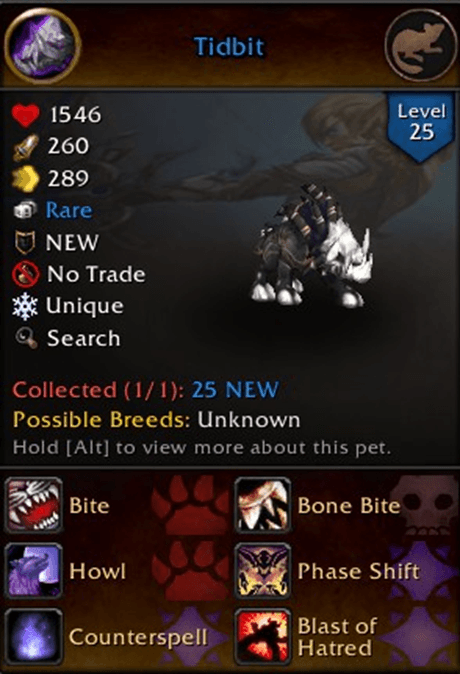
Task: Click the Unique snowflake icon
Action: [25, 306]
